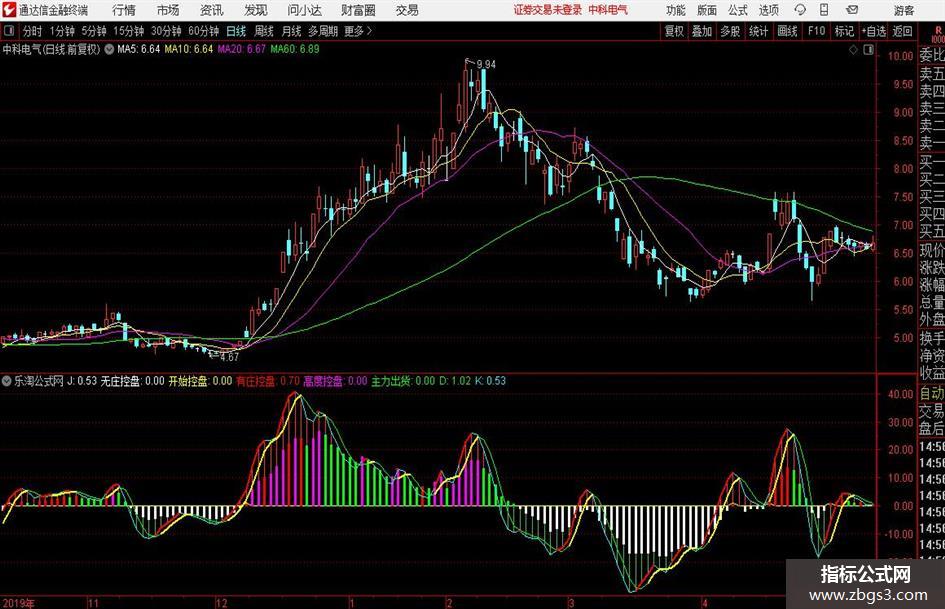Open circular dropdown next to 中科电气 title

click(x=109, y=49)
